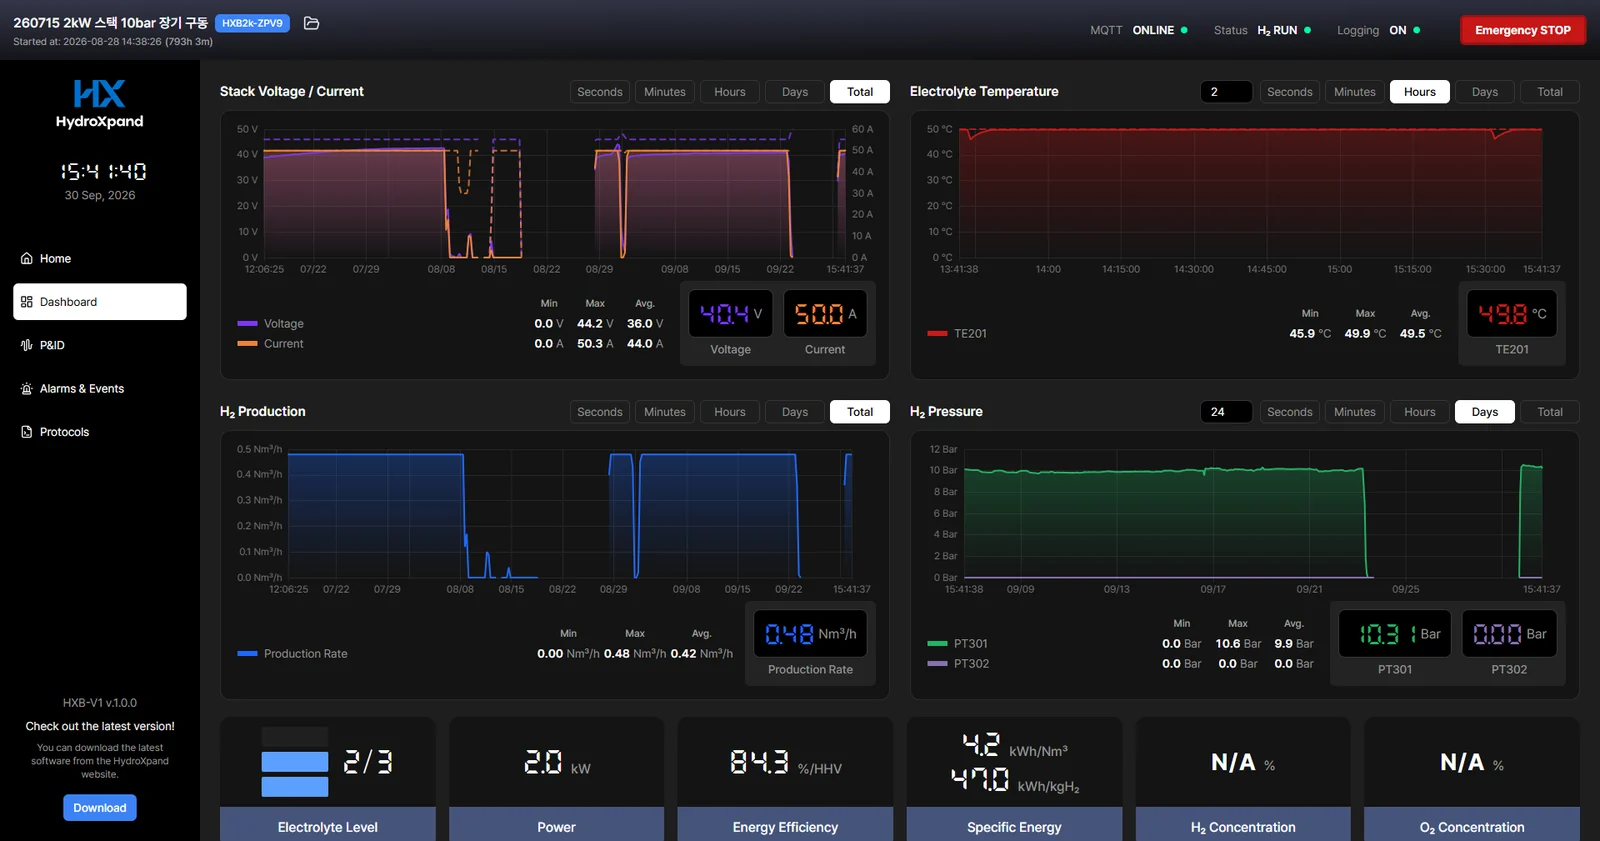Viewport: 1600px width, 841px height.
Task: Set H₂ Production chart to Hours
Action: [x=730, y=412]
